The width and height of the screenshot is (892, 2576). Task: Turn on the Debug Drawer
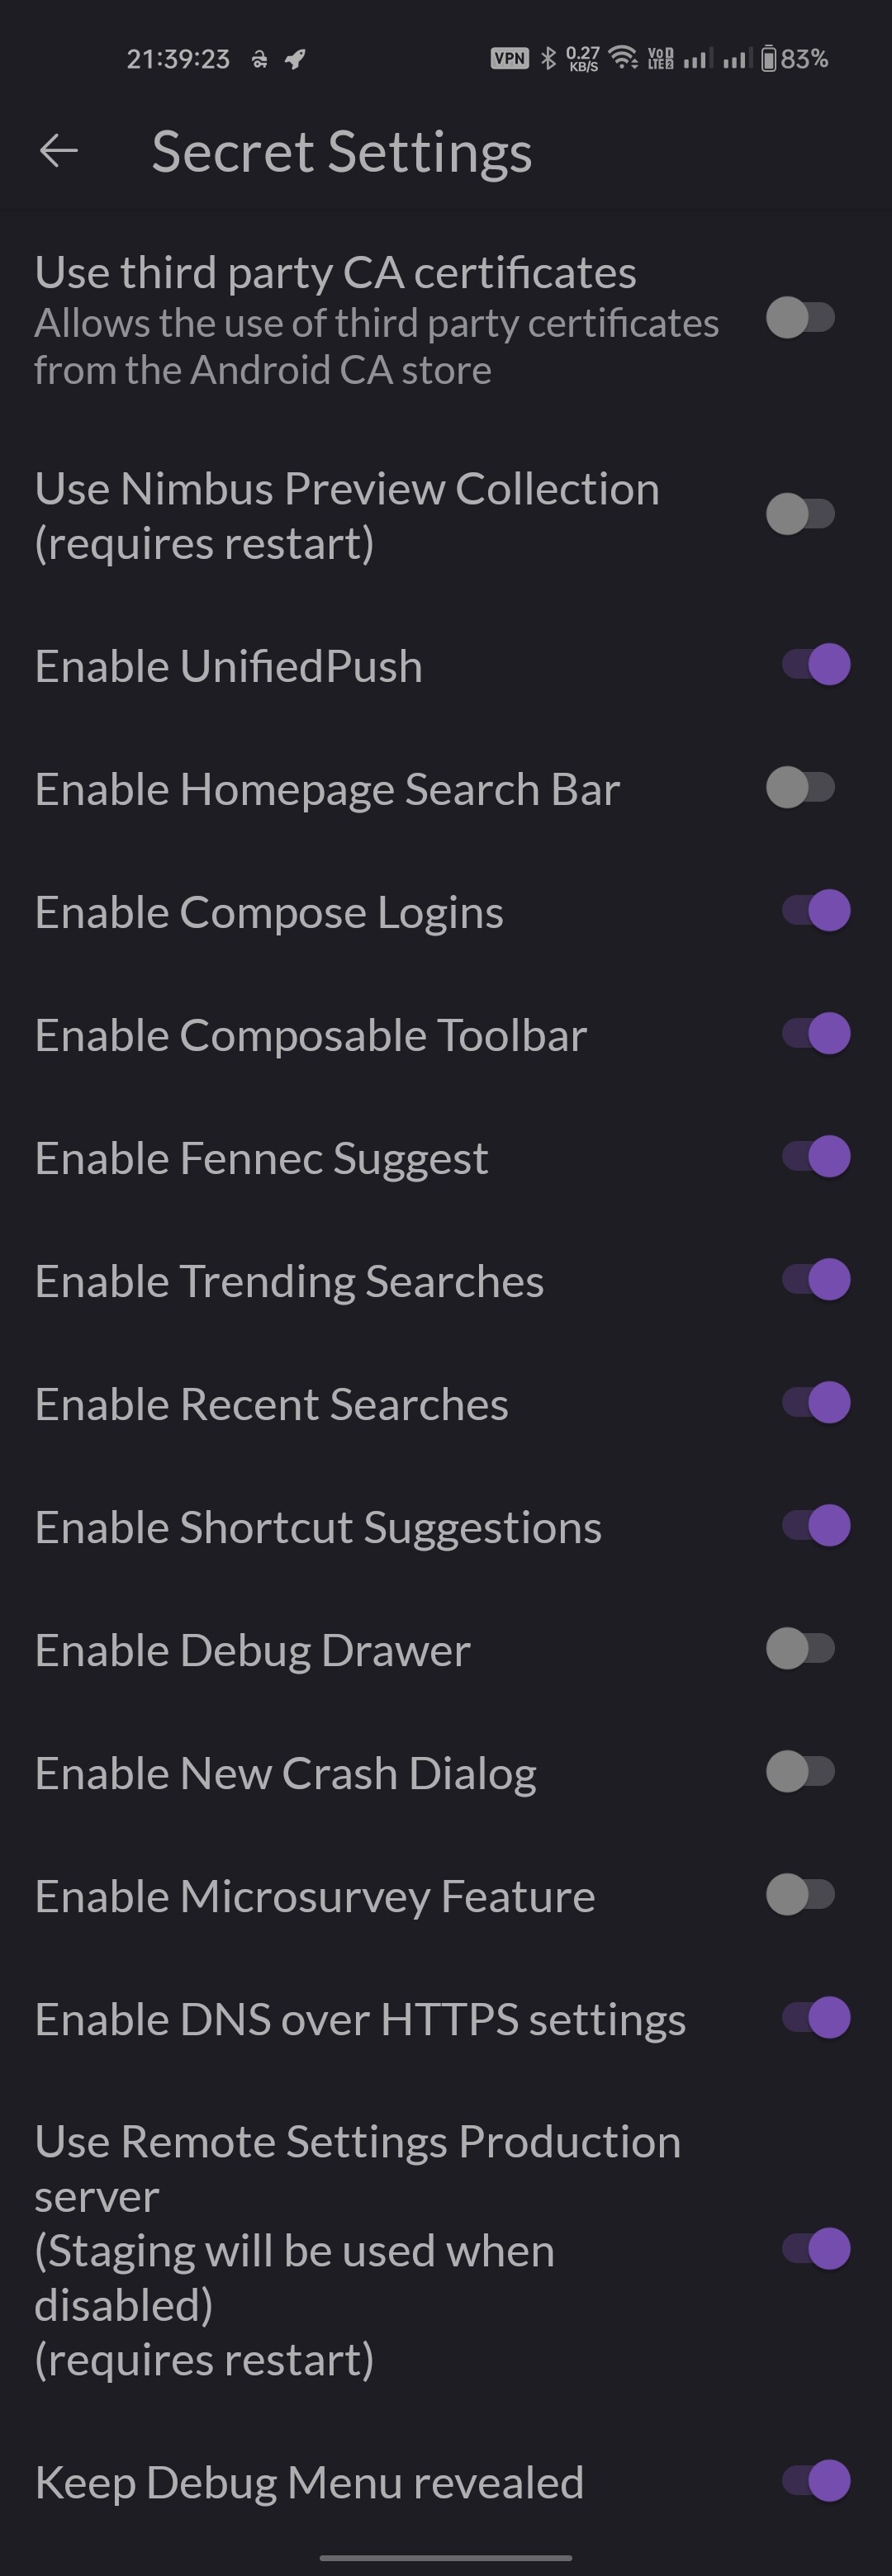point(801,1649)
